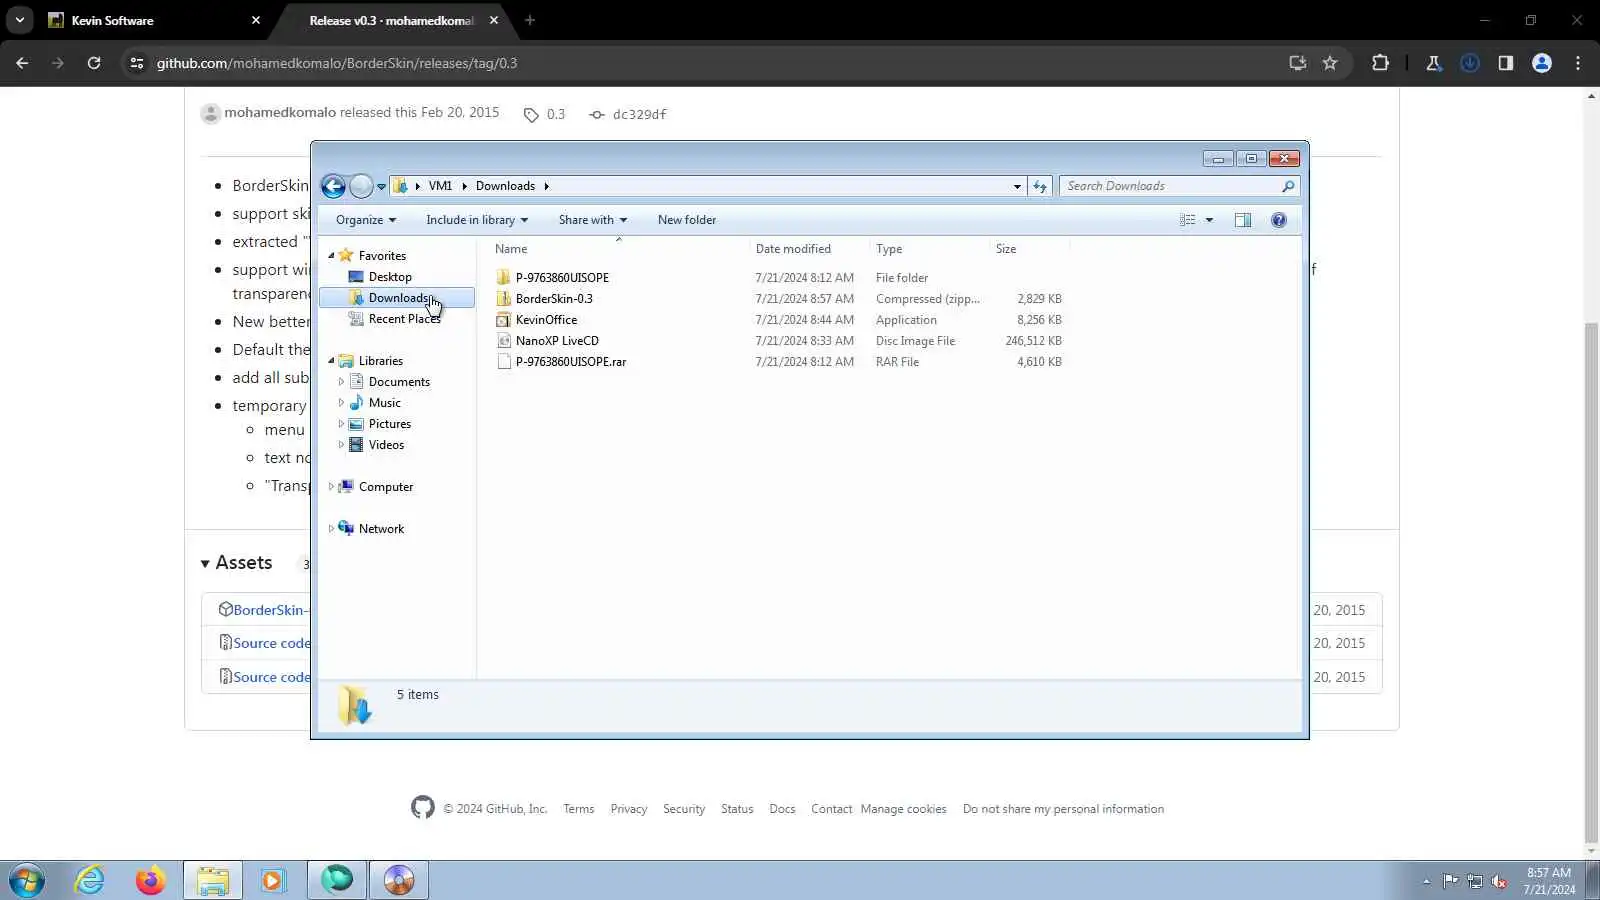Go back in Explorer window
The height and width of the screenshot is (900, 1600).
[x=333, y=186]
